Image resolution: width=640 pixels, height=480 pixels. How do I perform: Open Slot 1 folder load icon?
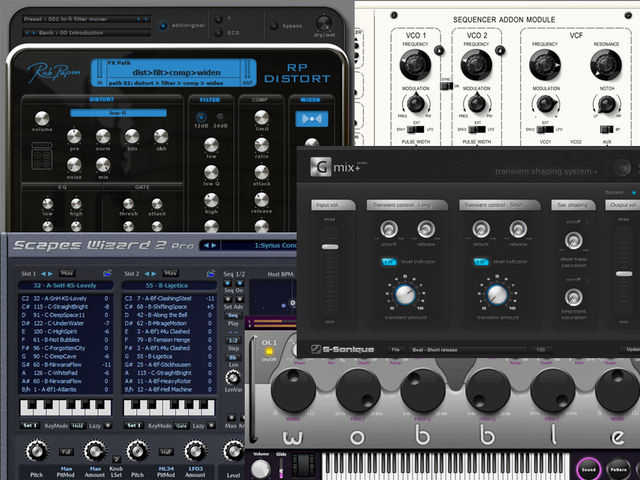click(x=107, y=273)
